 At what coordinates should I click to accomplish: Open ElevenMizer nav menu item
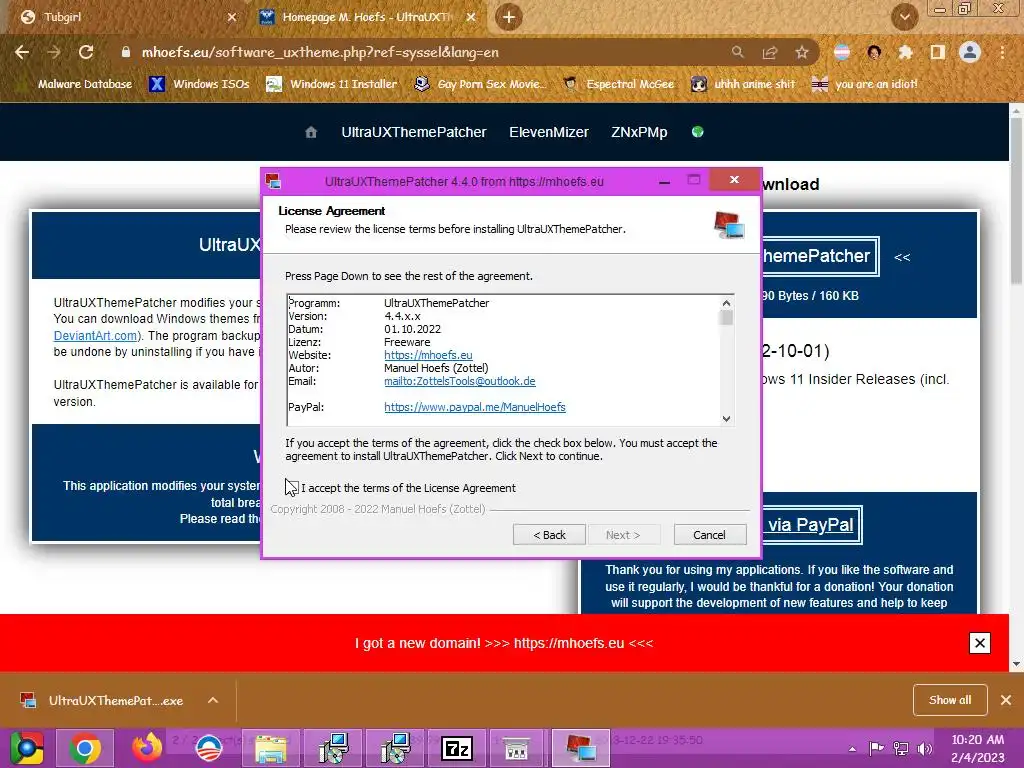[x=549, y=132]
